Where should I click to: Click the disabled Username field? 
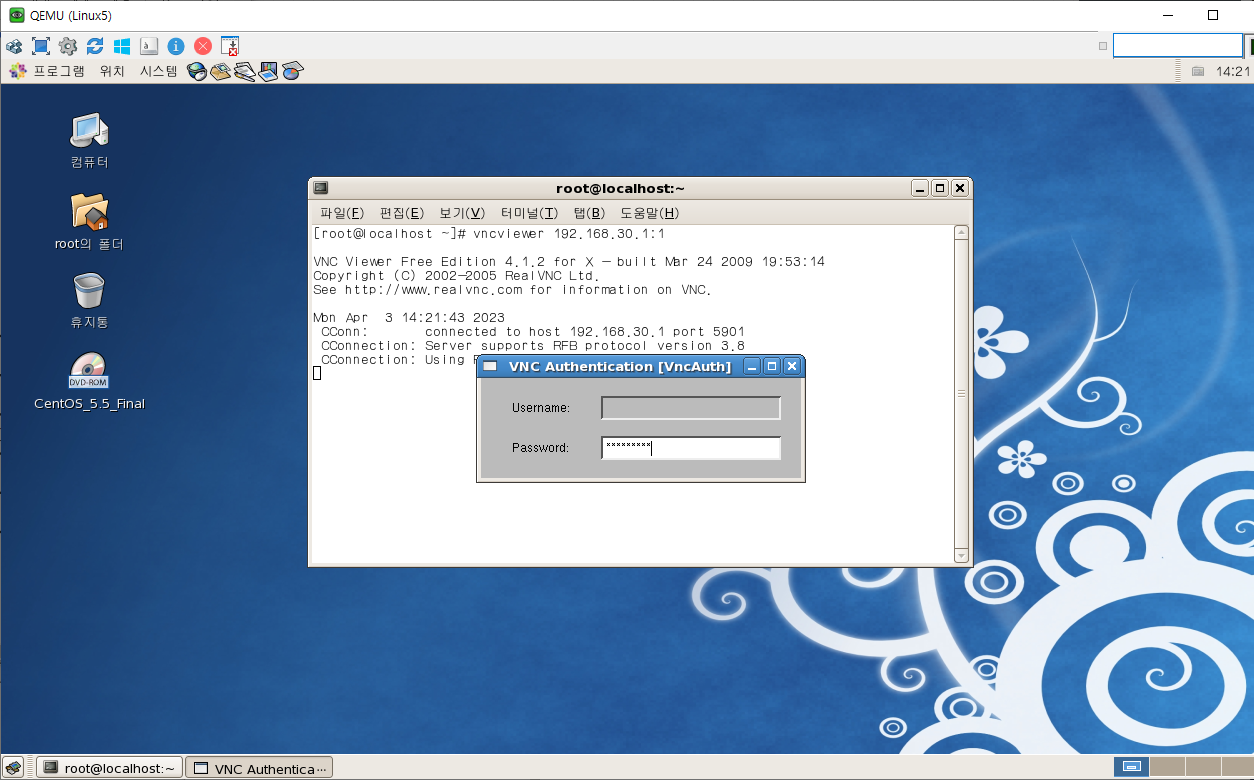coord(691,408)
